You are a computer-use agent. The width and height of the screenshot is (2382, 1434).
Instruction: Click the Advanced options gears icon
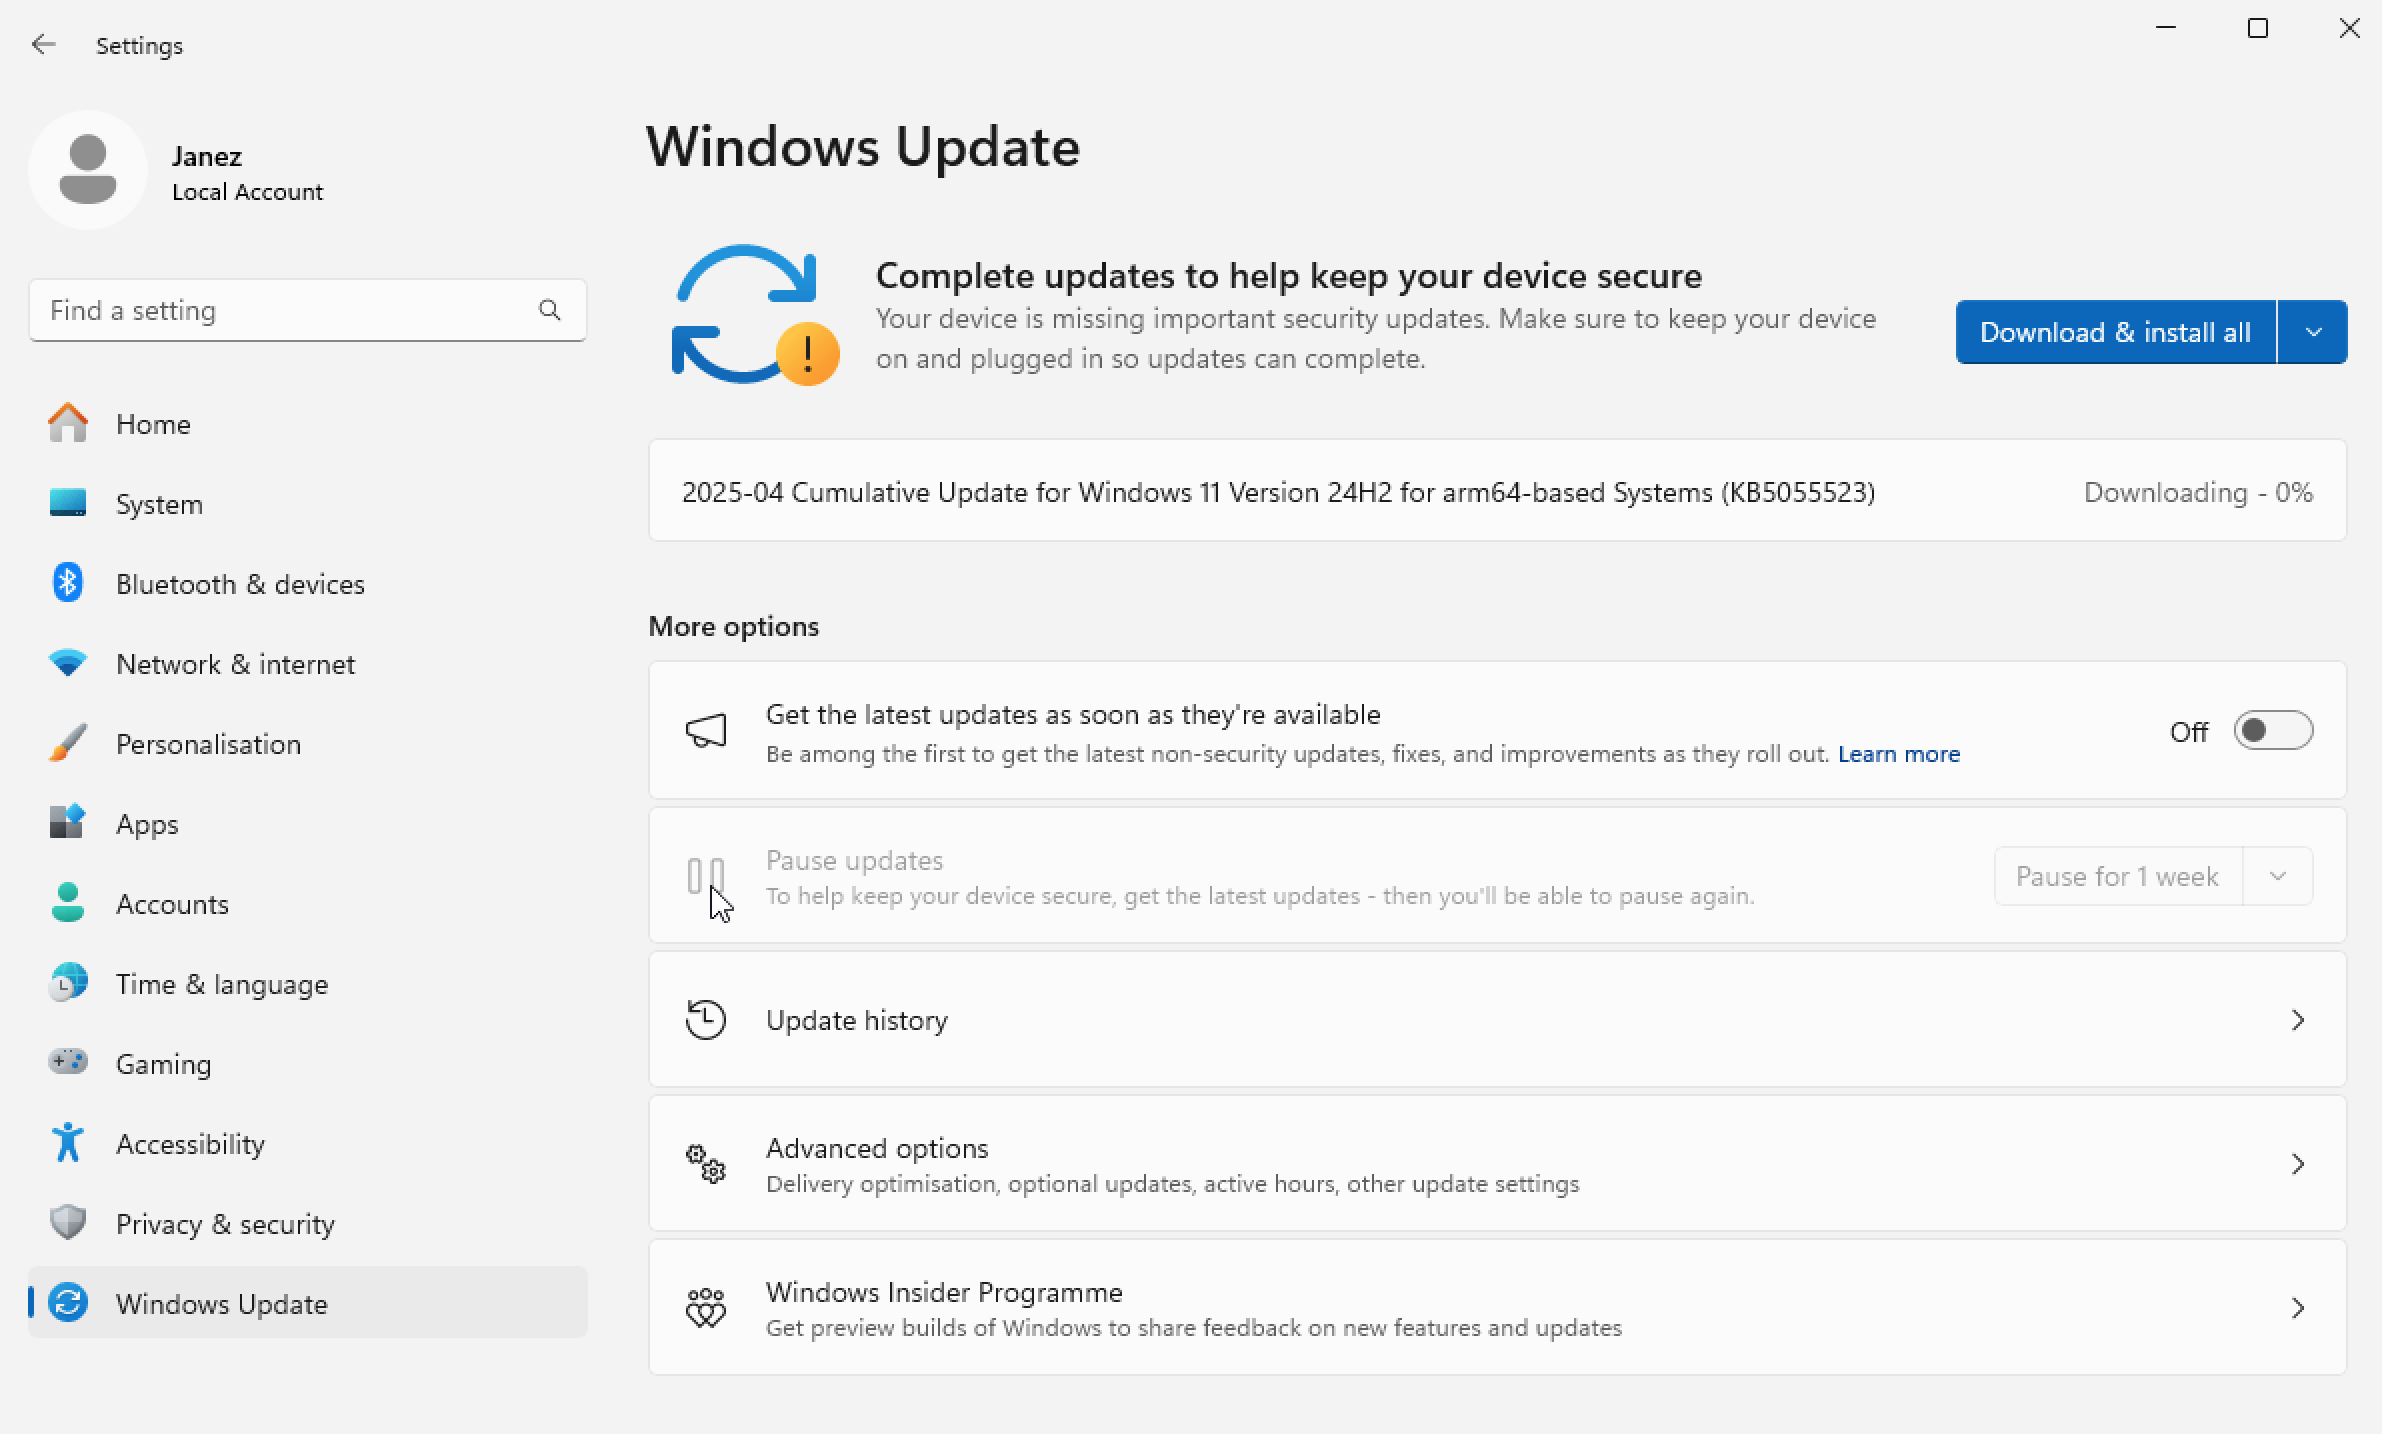click(x=705, y=1163)
